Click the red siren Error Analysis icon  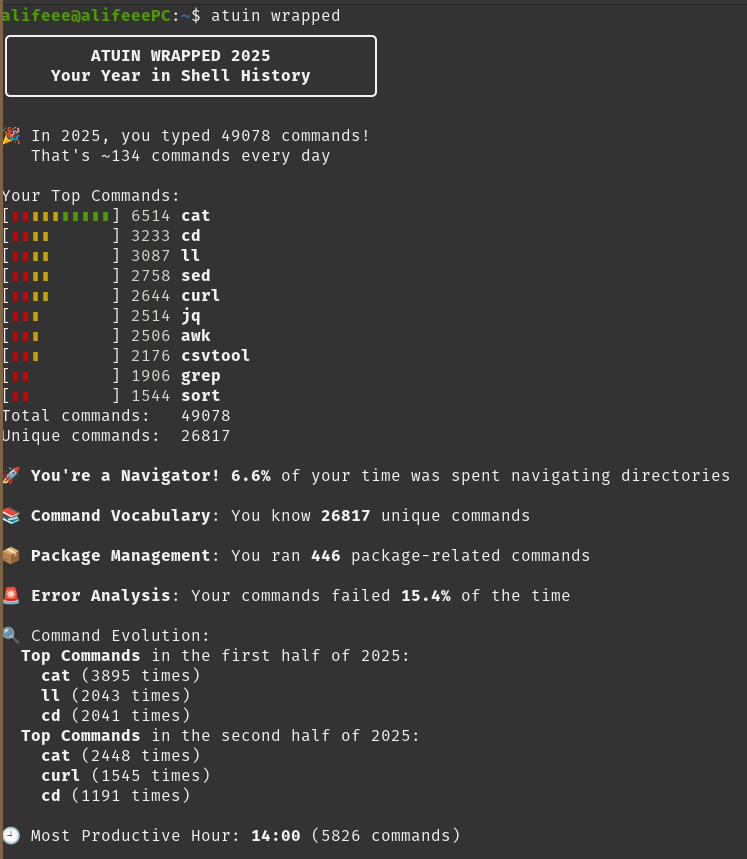(x=12, y=595)
